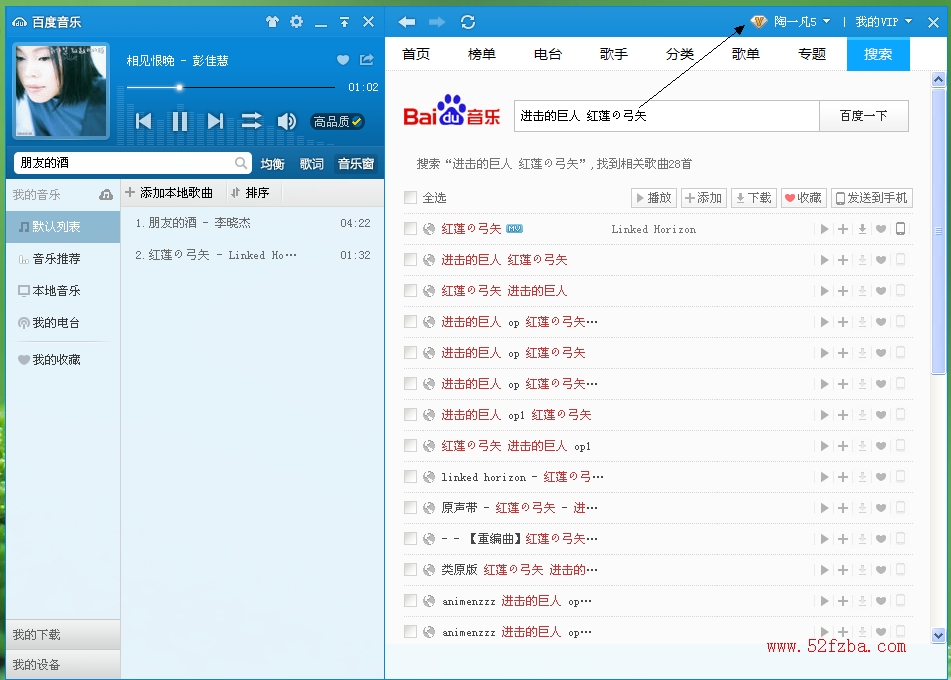Switch to the 分类 tab
The image size is (951, 680).
pos(680,54)
